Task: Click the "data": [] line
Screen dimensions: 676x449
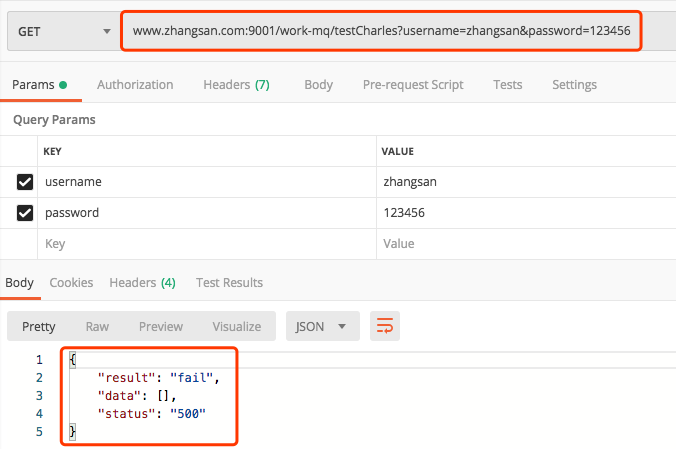Action: click(x=137, y=396)
